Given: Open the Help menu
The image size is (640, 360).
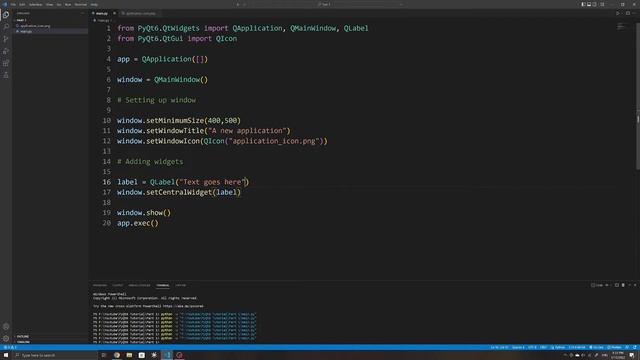Looking at the screenshot, I should tap(94, 4).
